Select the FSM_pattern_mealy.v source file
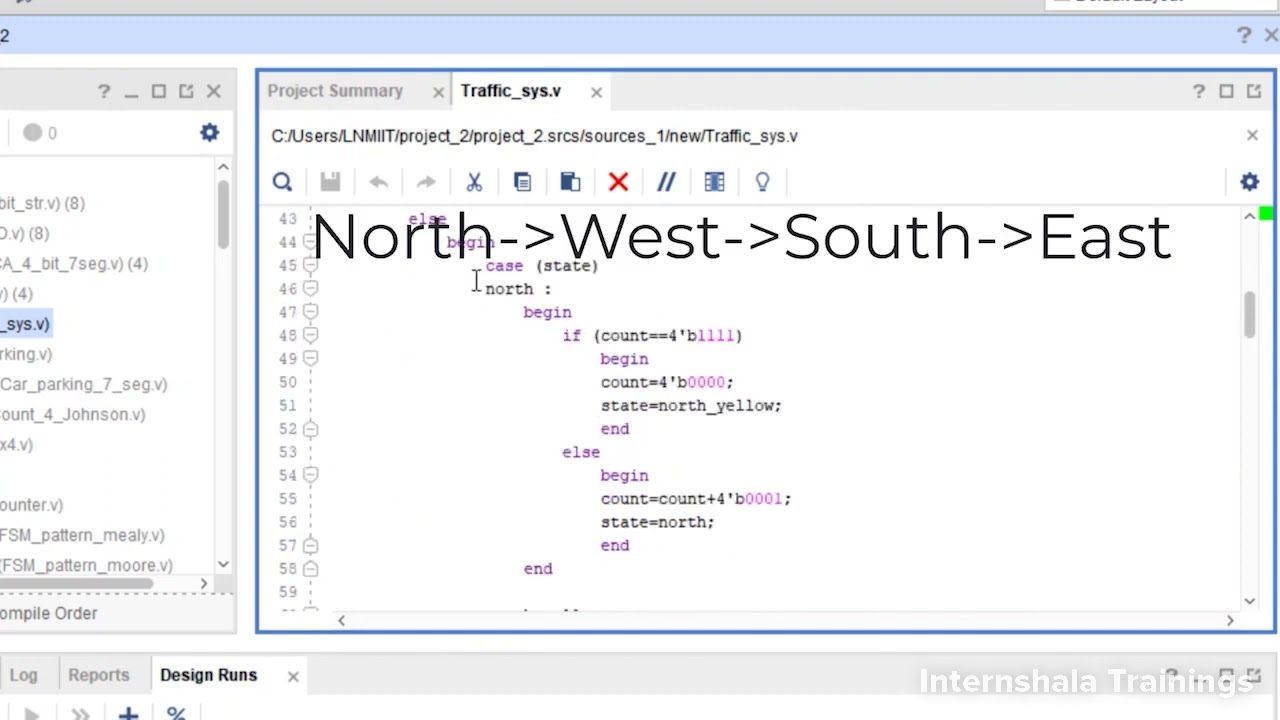The height and width of the screenshot is (720, 1280). (82, 535)
